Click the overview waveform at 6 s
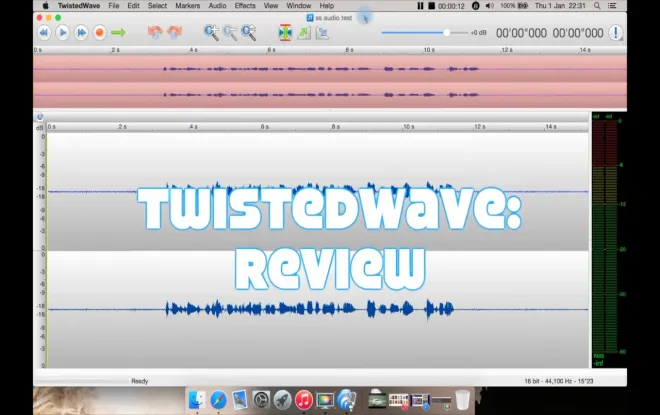The width and height of the screenshot is (660, 415). [x=271, y=69]
